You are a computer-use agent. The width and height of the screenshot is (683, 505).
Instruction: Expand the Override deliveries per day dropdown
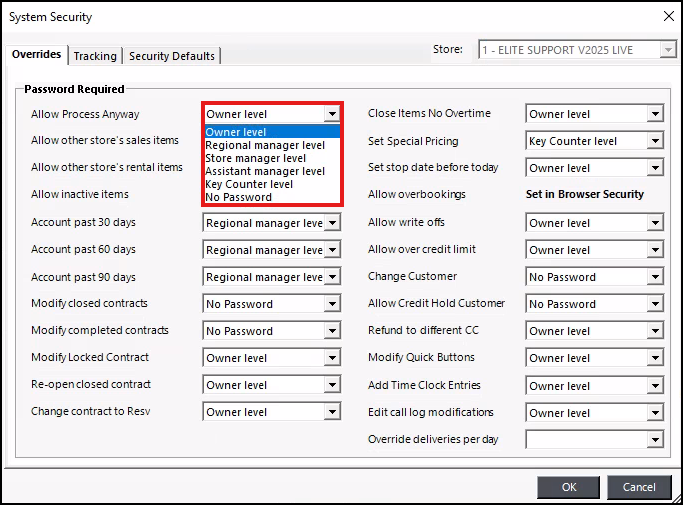point(655,439)
